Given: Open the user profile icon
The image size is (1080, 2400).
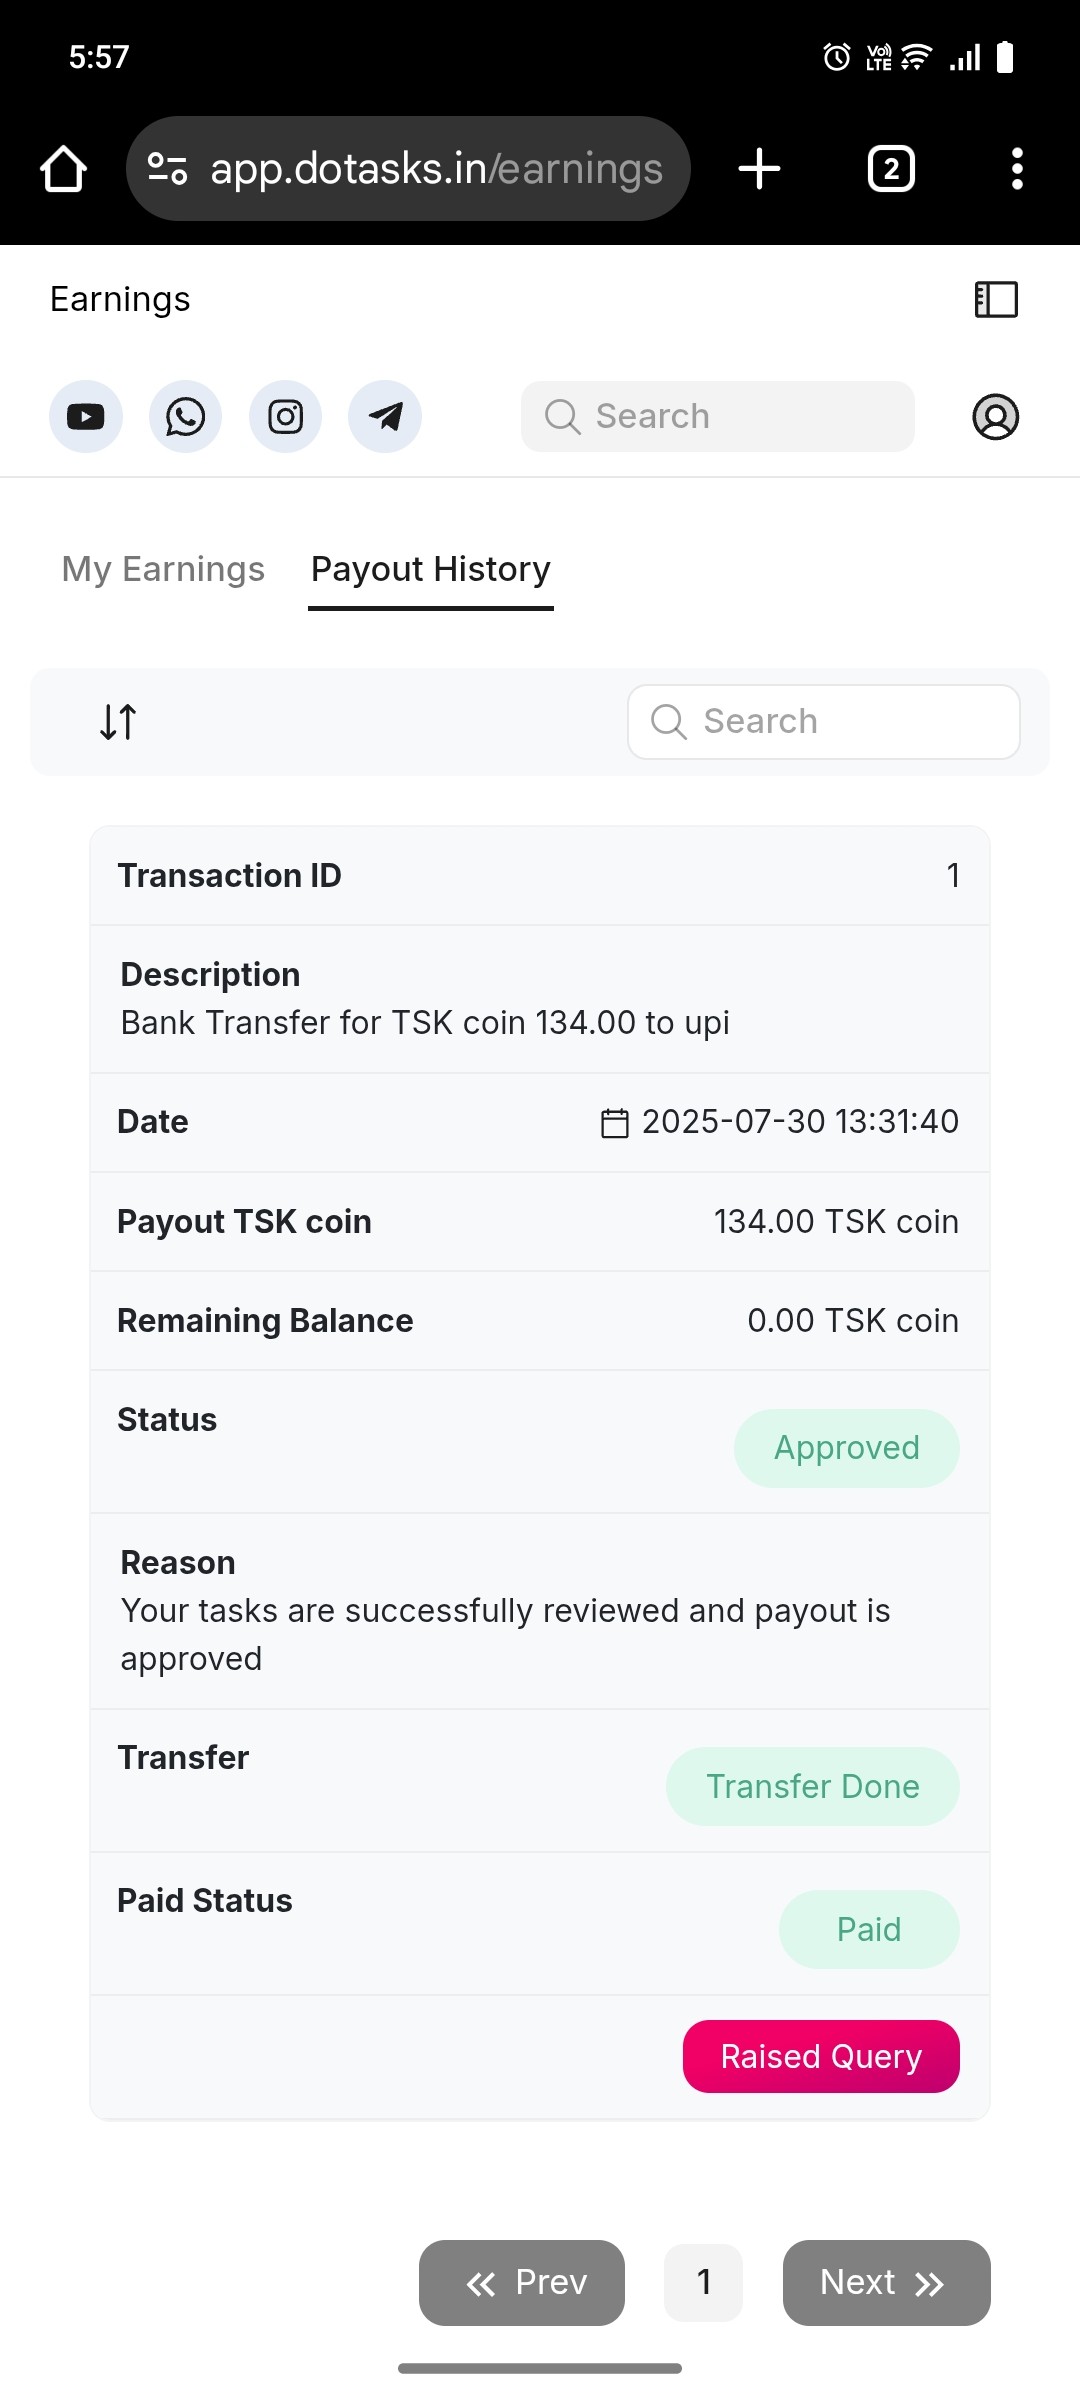Looking at the screenshot, I should 995,416.
